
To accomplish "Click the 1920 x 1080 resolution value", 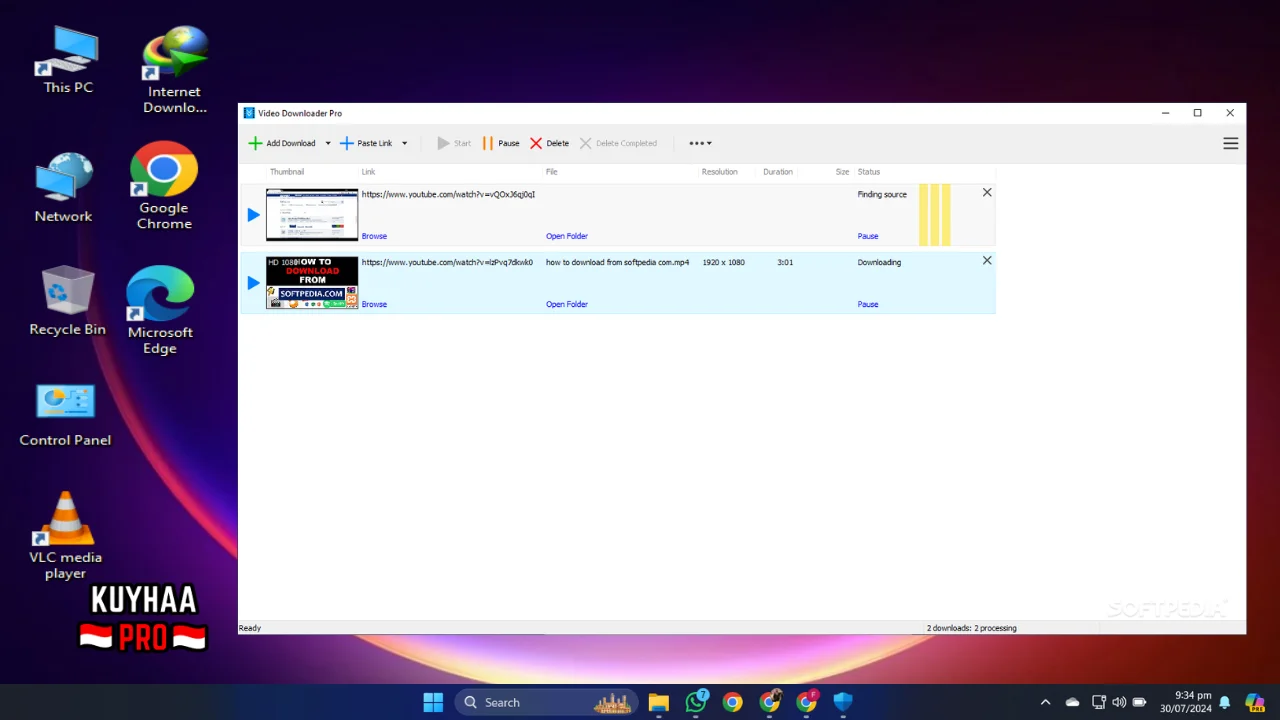I will pos(723,262).
